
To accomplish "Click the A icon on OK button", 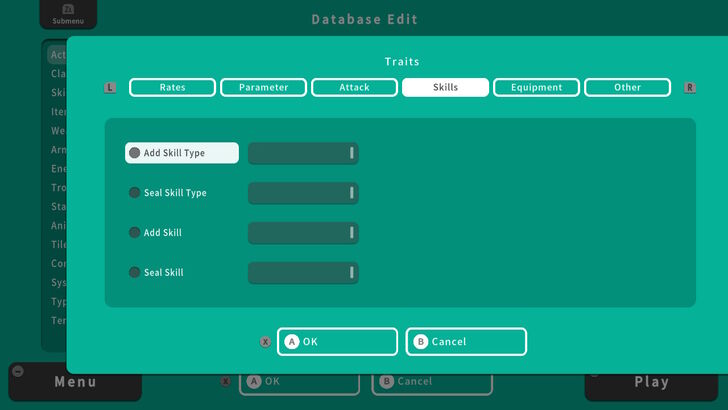I will [292, 342].
